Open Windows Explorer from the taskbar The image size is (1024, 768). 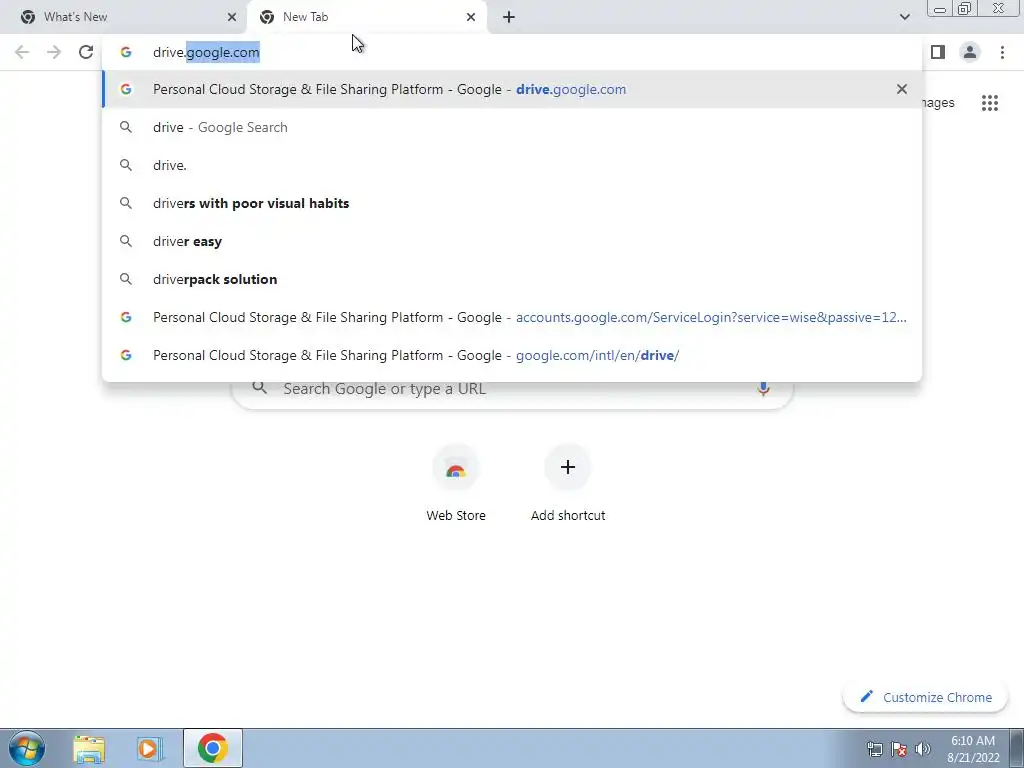point(89,748)
